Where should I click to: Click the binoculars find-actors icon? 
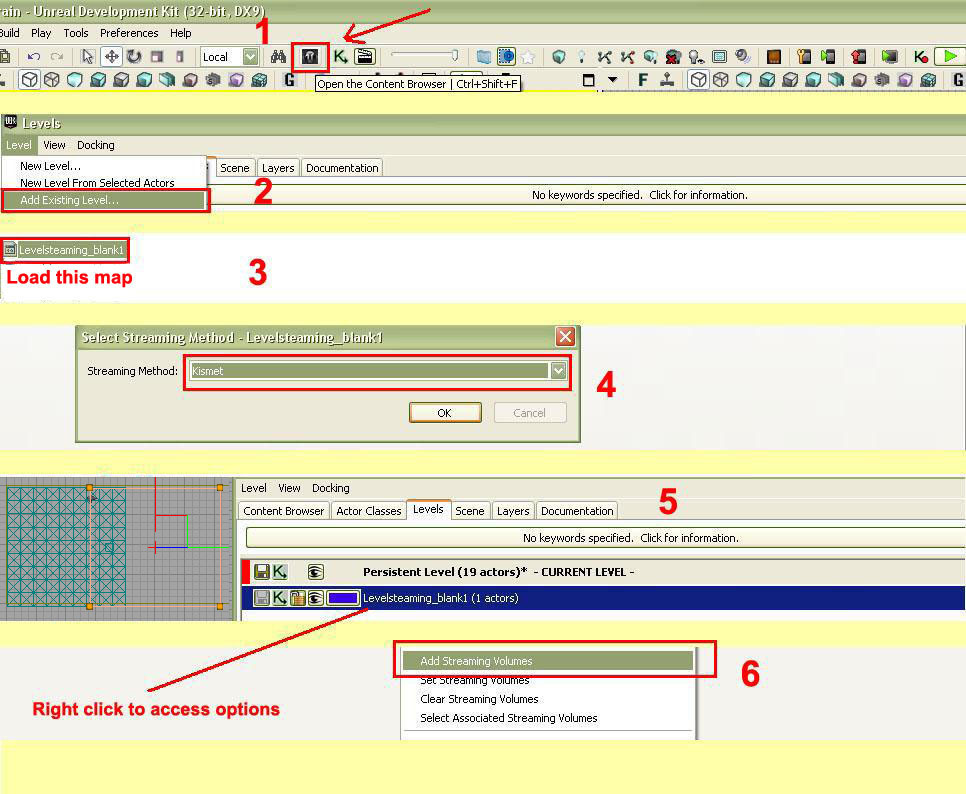tap(278, 57)
